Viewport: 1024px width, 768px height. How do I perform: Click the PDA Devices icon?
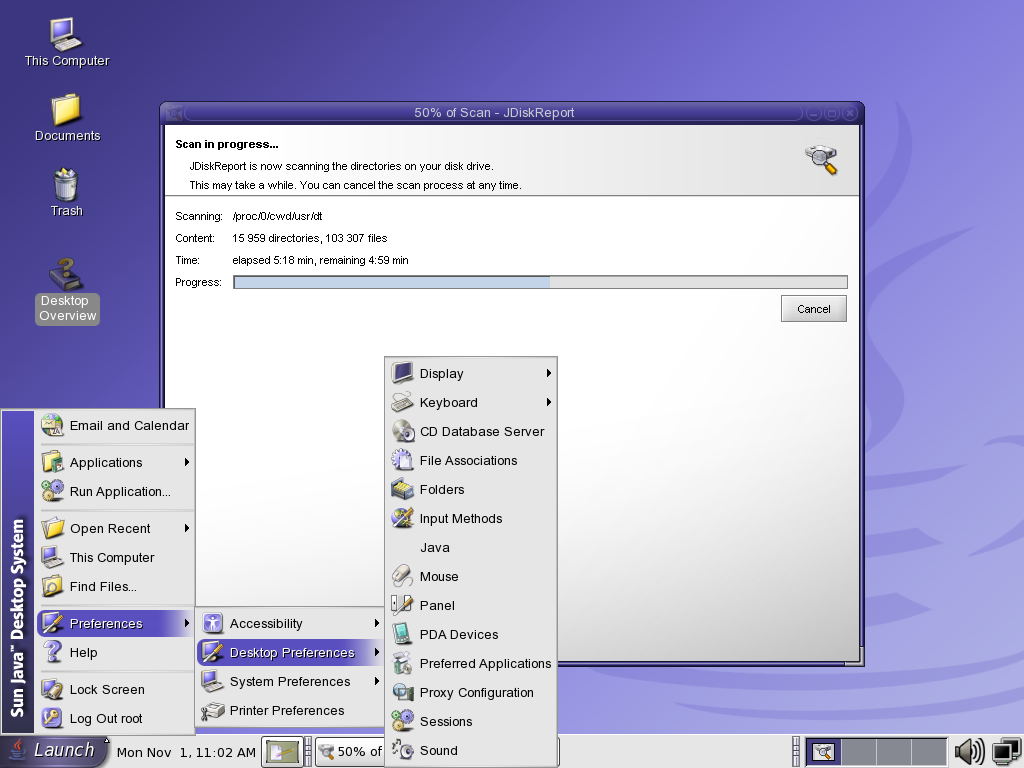click(402, 634)
